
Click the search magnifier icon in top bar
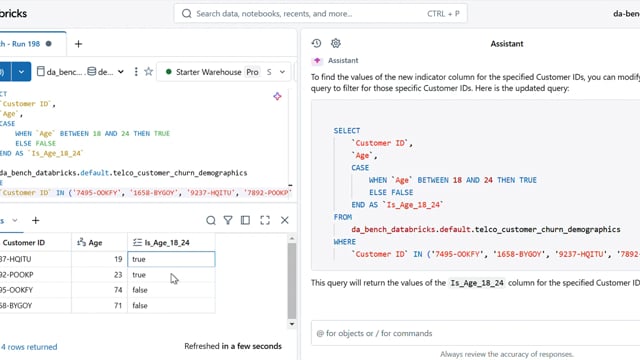tap(187, 13)
